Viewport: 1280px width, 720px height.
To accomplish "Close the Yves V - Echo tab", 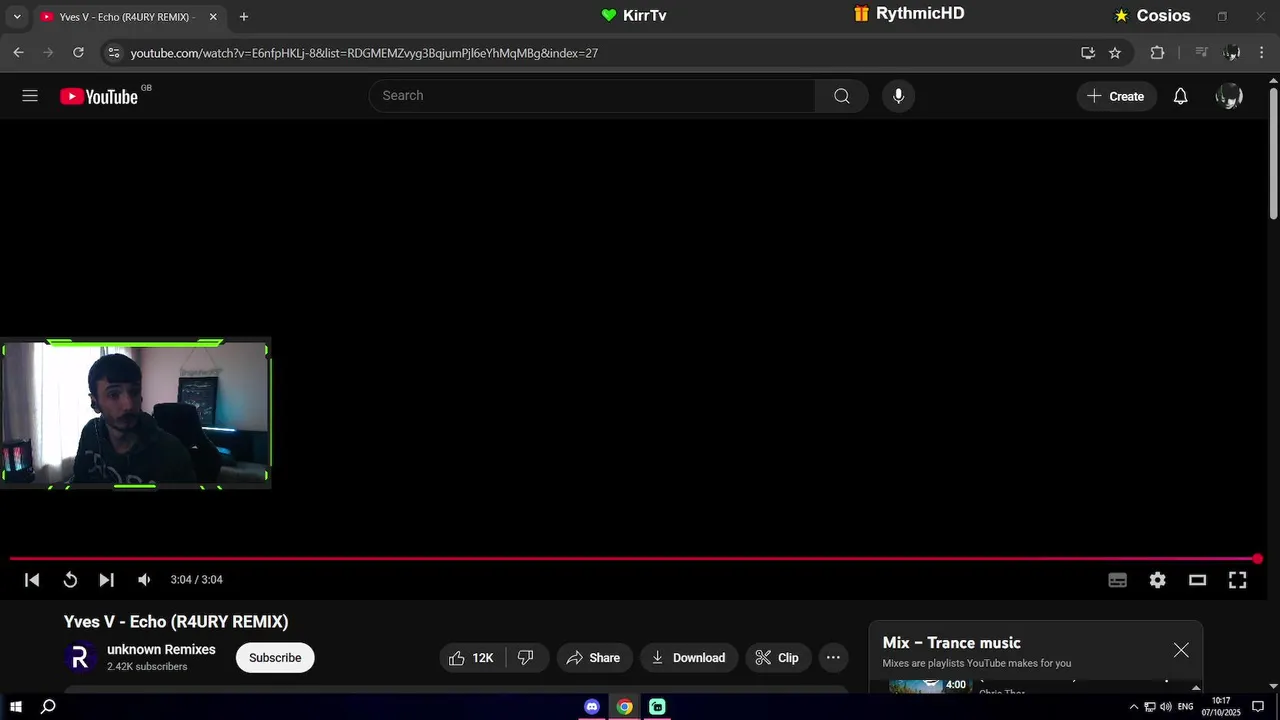I will [212, 17].
